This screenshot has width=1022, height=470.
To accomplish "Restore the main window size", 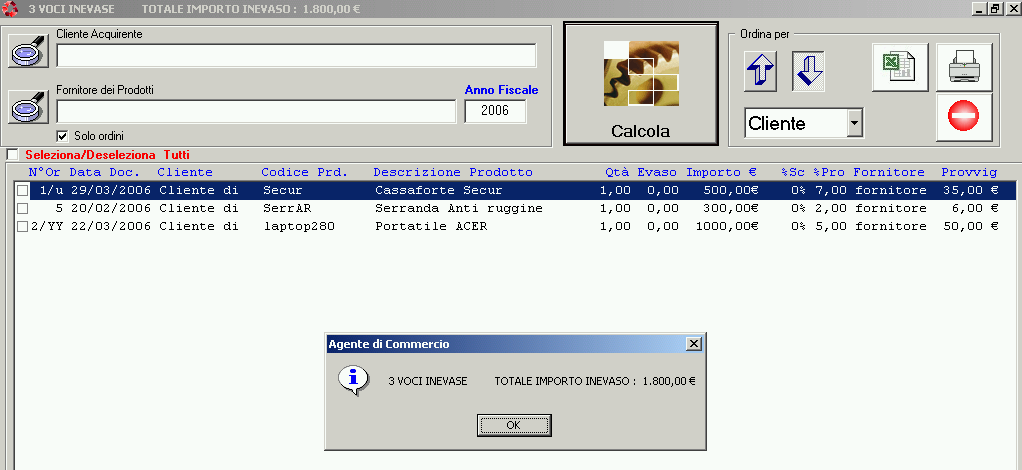I will click(995, 8).
